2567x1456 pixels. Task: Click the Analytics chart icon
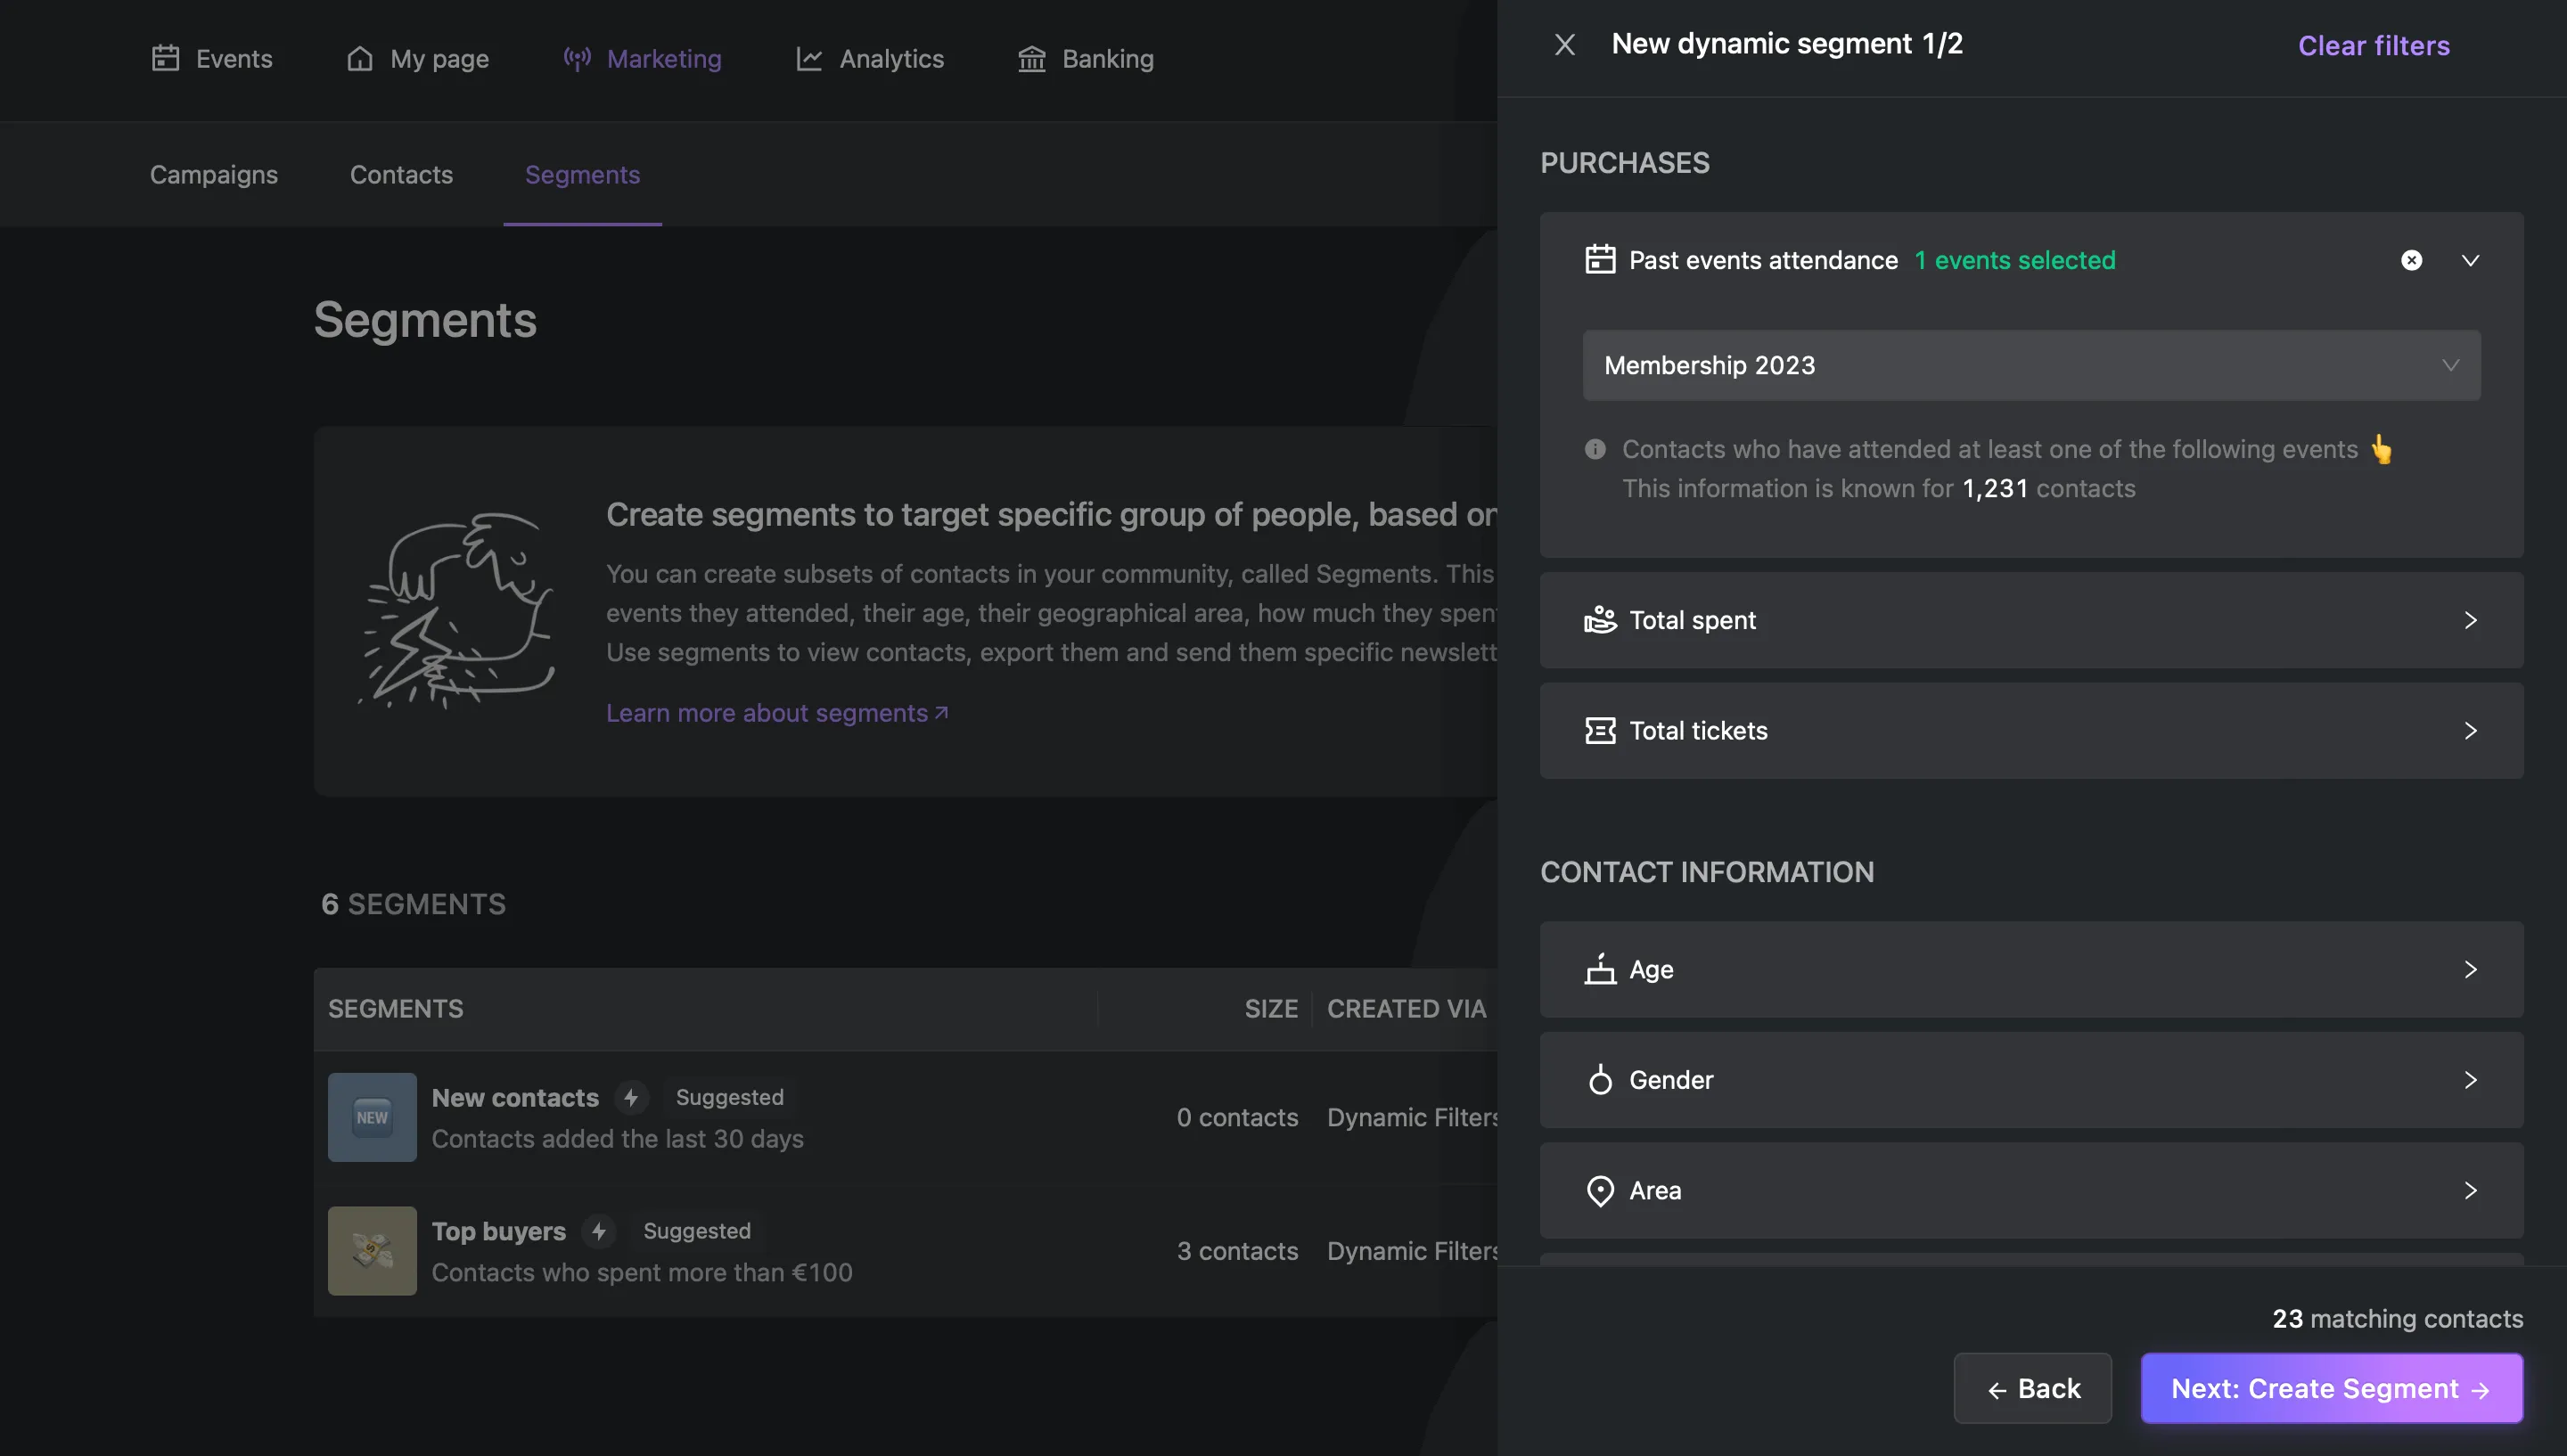(x=808, y=58)
